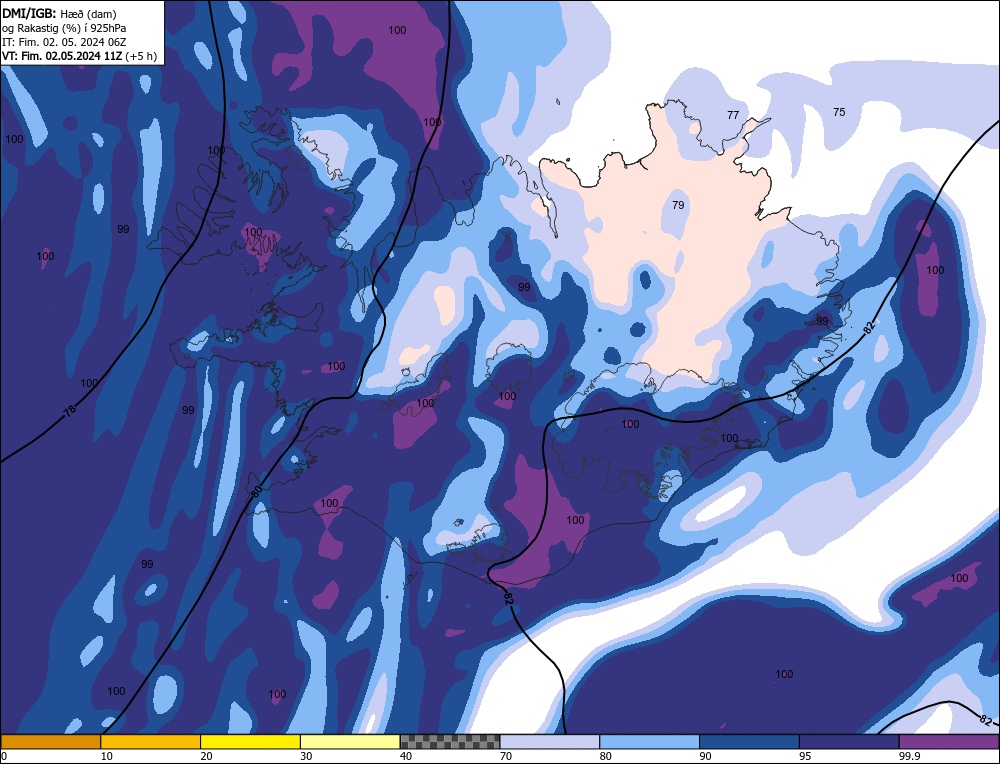Click the humidity value '79' on the map

point(678,205)
